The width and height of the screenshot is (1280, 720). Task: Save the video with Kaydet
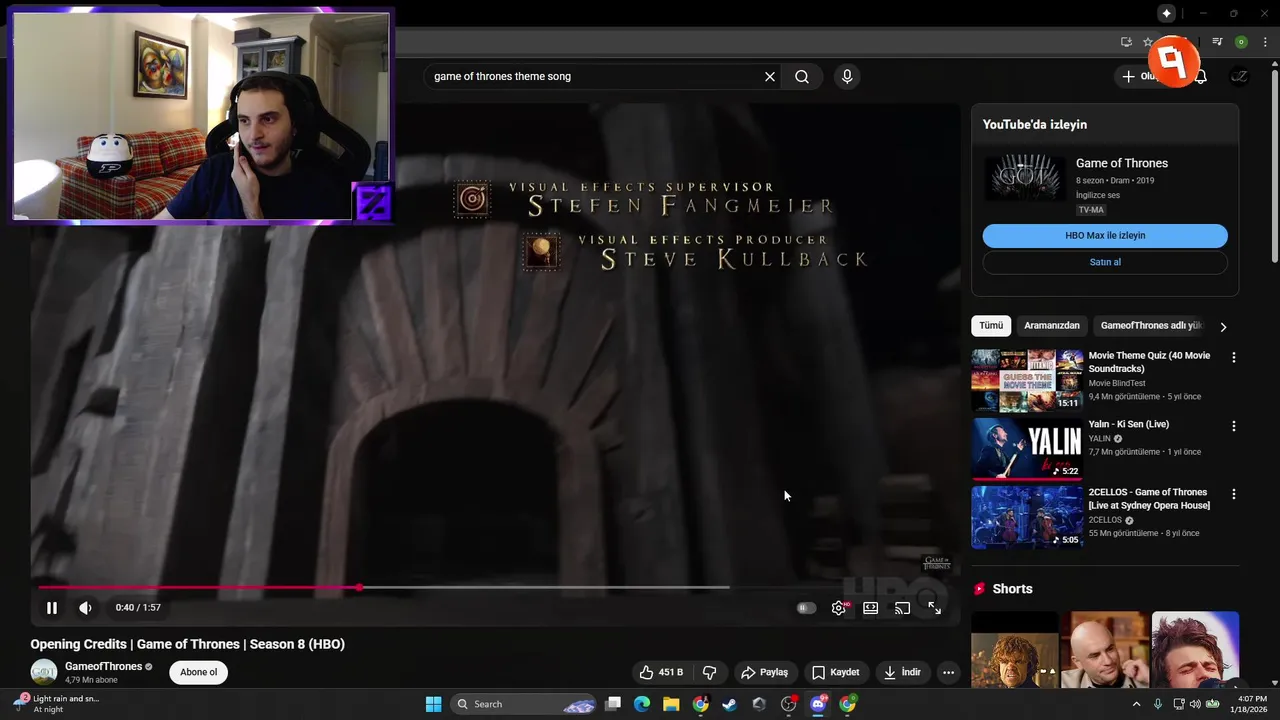(836, 672)
